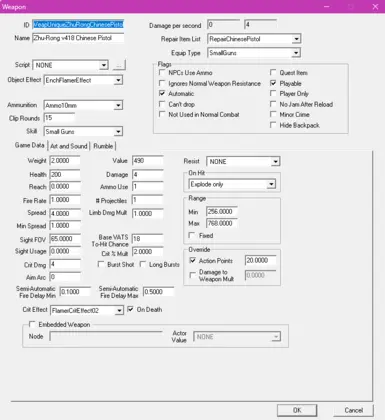The height and width of the screenshot is (420, 385).
Task: Click the Base VATS To-Hit Chance field
Action: pos(148,239)
